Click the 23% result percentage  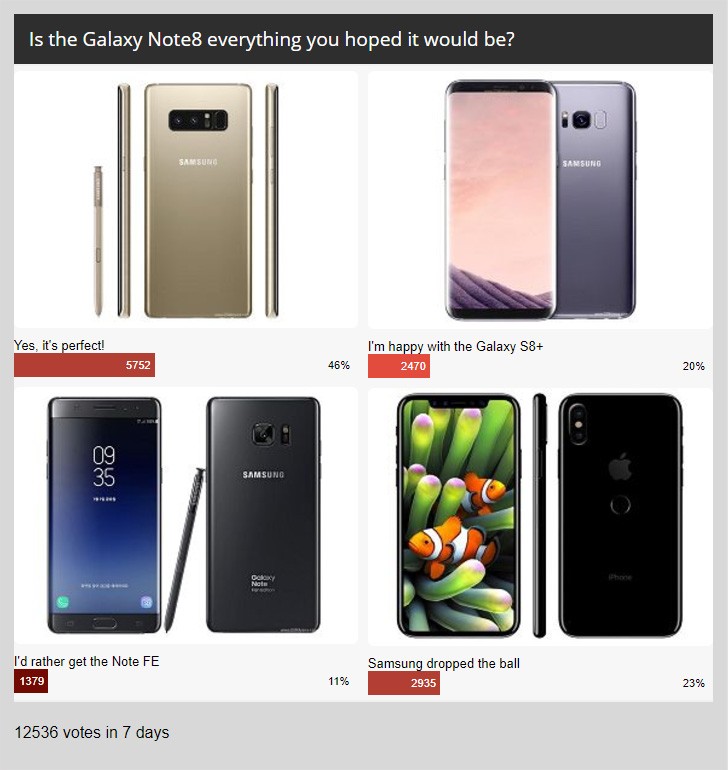click(694, 683)
